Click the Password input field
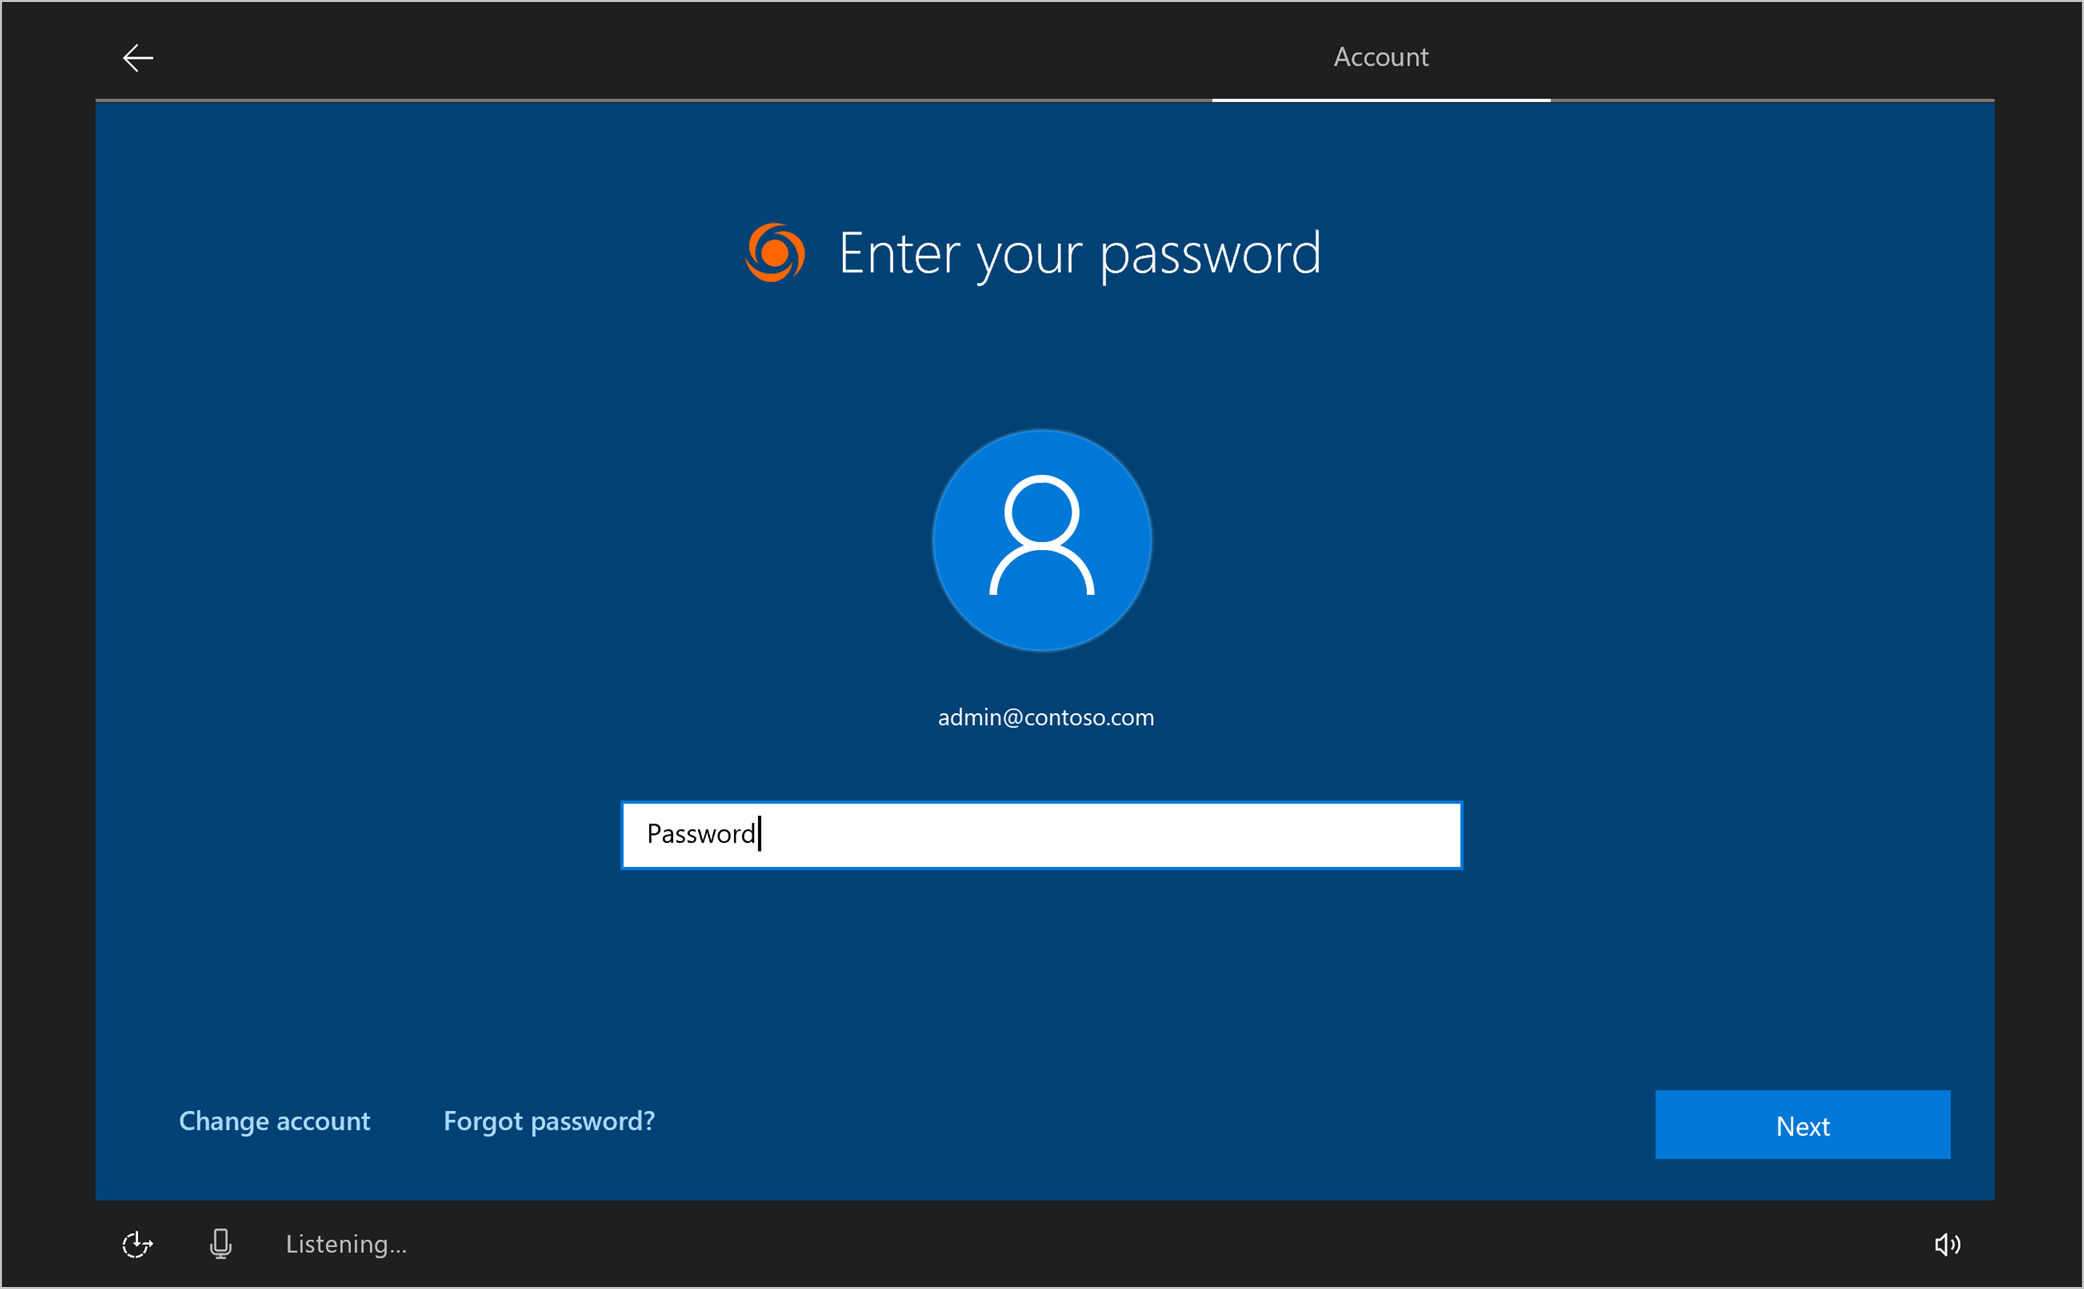The height and width of the screenshot is (1289, 2084). pos(1041,832)
